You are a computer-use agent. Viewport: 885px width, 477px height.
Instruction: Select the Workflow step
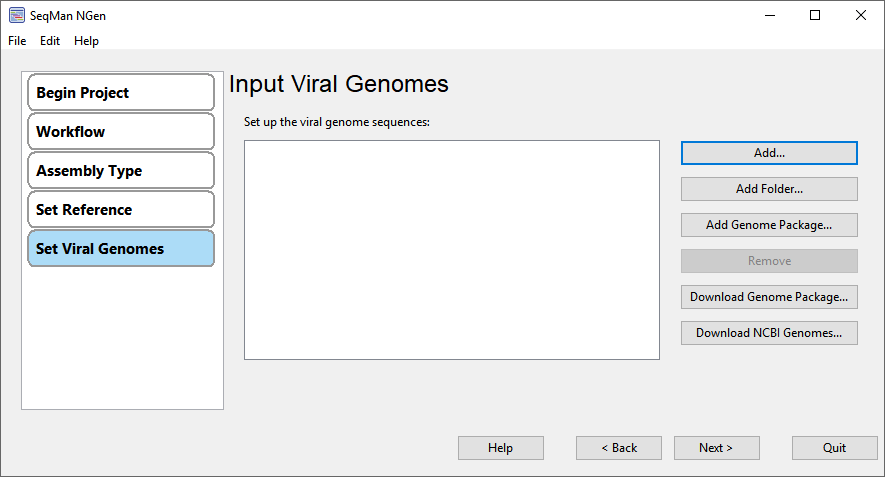pyautogui.click(x=121, y=132)
